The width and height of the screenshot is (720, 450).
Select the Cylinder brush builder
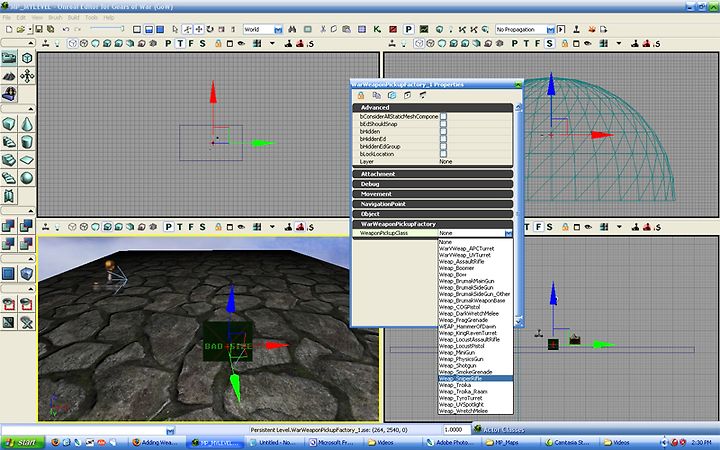[27, 142]
